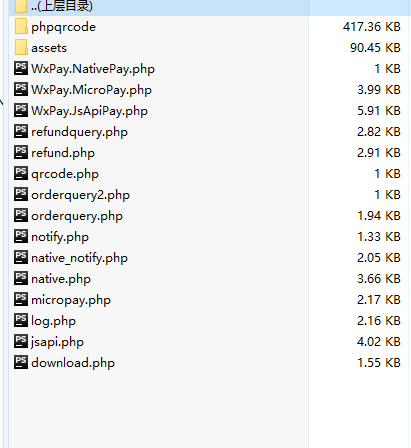
Task: Select the native.php file name
Action: 61,279
